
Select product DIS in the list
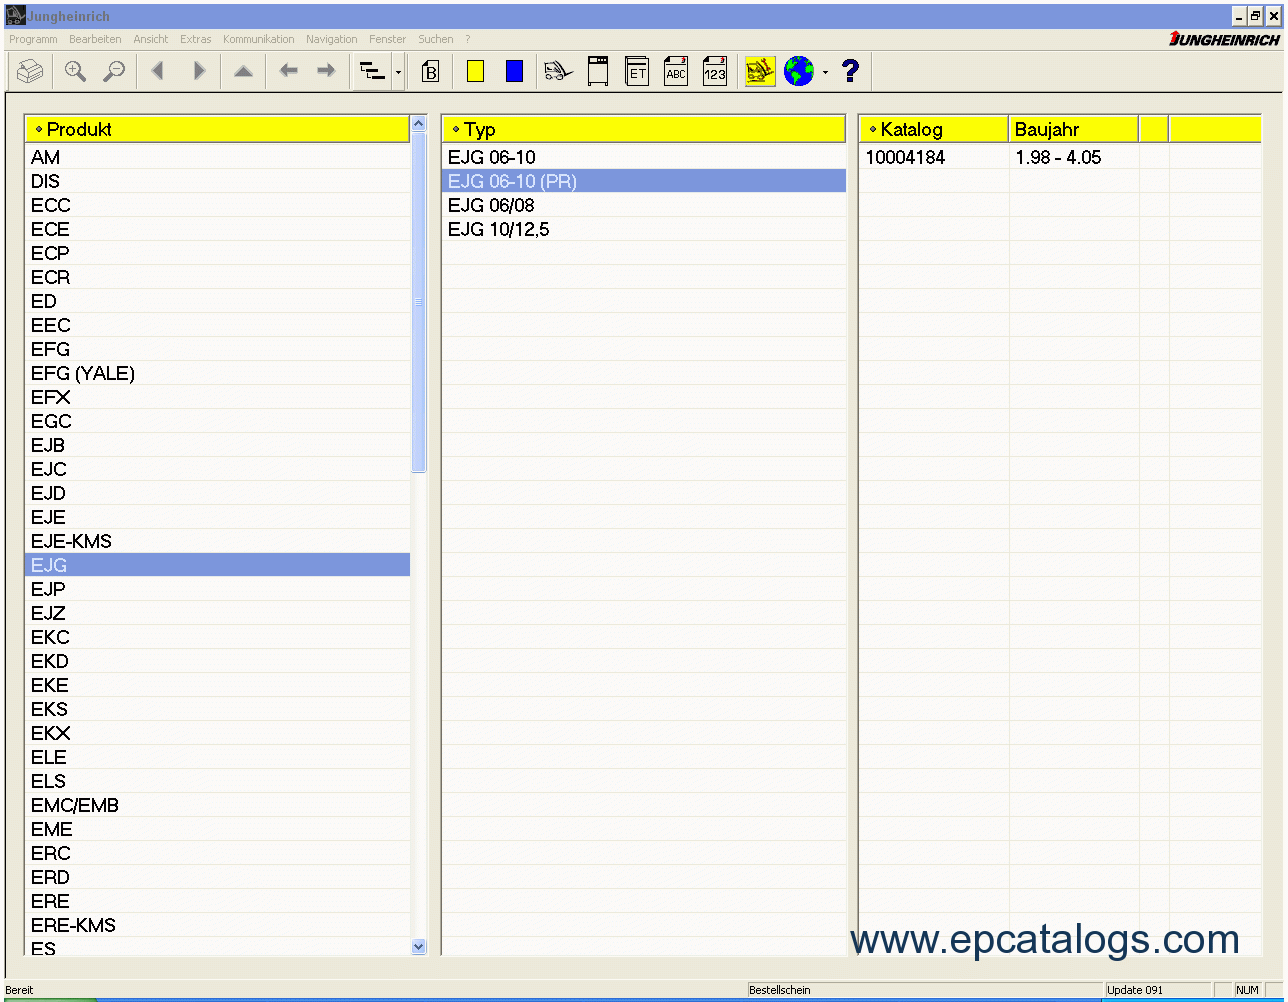[217, 181]
